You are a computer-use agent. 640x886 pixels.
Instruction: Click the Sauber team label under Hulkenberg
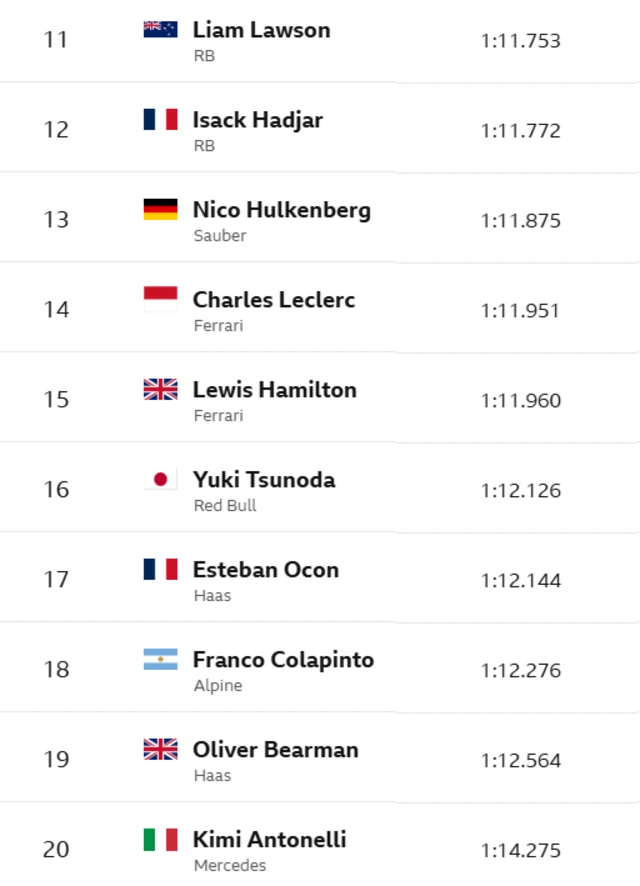pyautogui.click(x=220, y=236)
